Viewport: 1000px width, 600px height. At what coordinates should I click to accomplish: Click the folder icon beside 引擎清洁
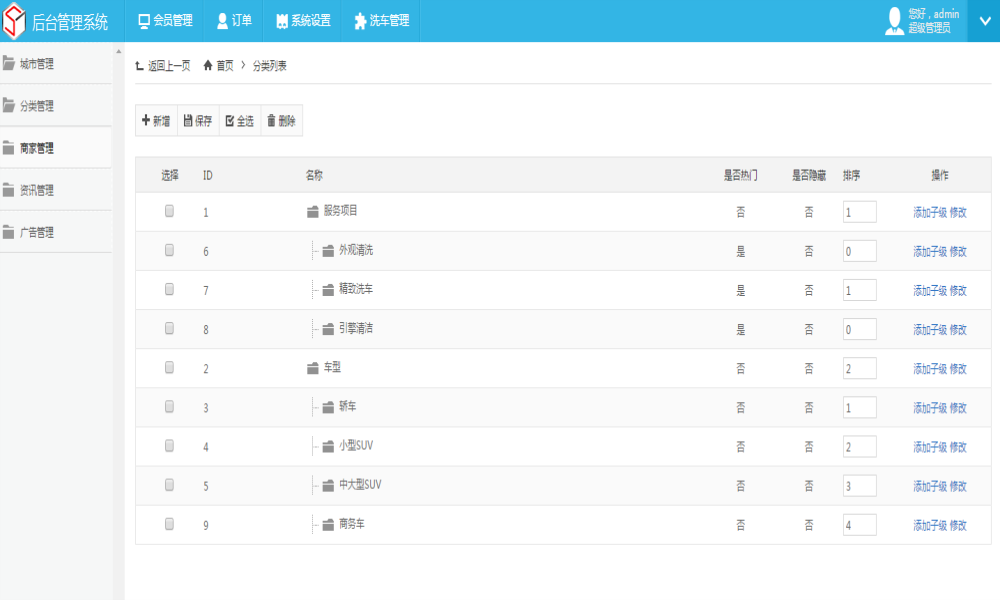328,329
